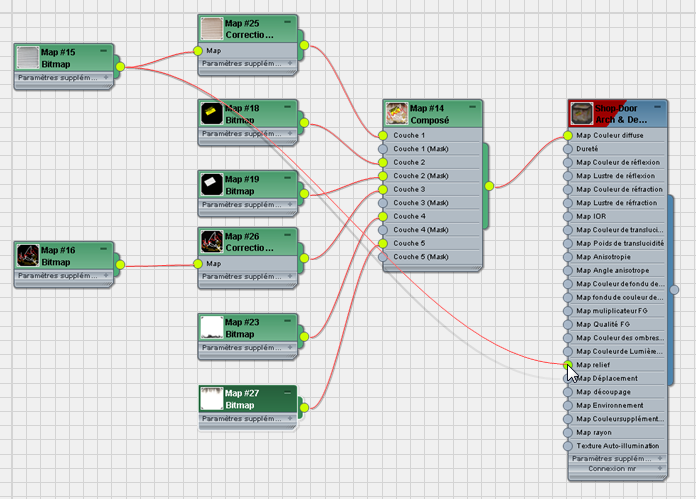
Task: Click the Map #27 output socket
Action: 304,408
